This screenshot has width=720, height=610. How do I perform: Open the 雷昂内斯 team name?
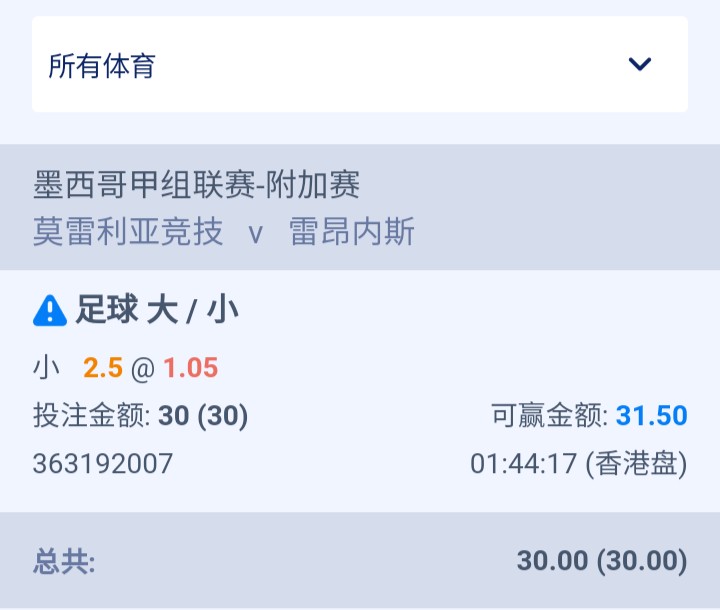click(352, 232)
